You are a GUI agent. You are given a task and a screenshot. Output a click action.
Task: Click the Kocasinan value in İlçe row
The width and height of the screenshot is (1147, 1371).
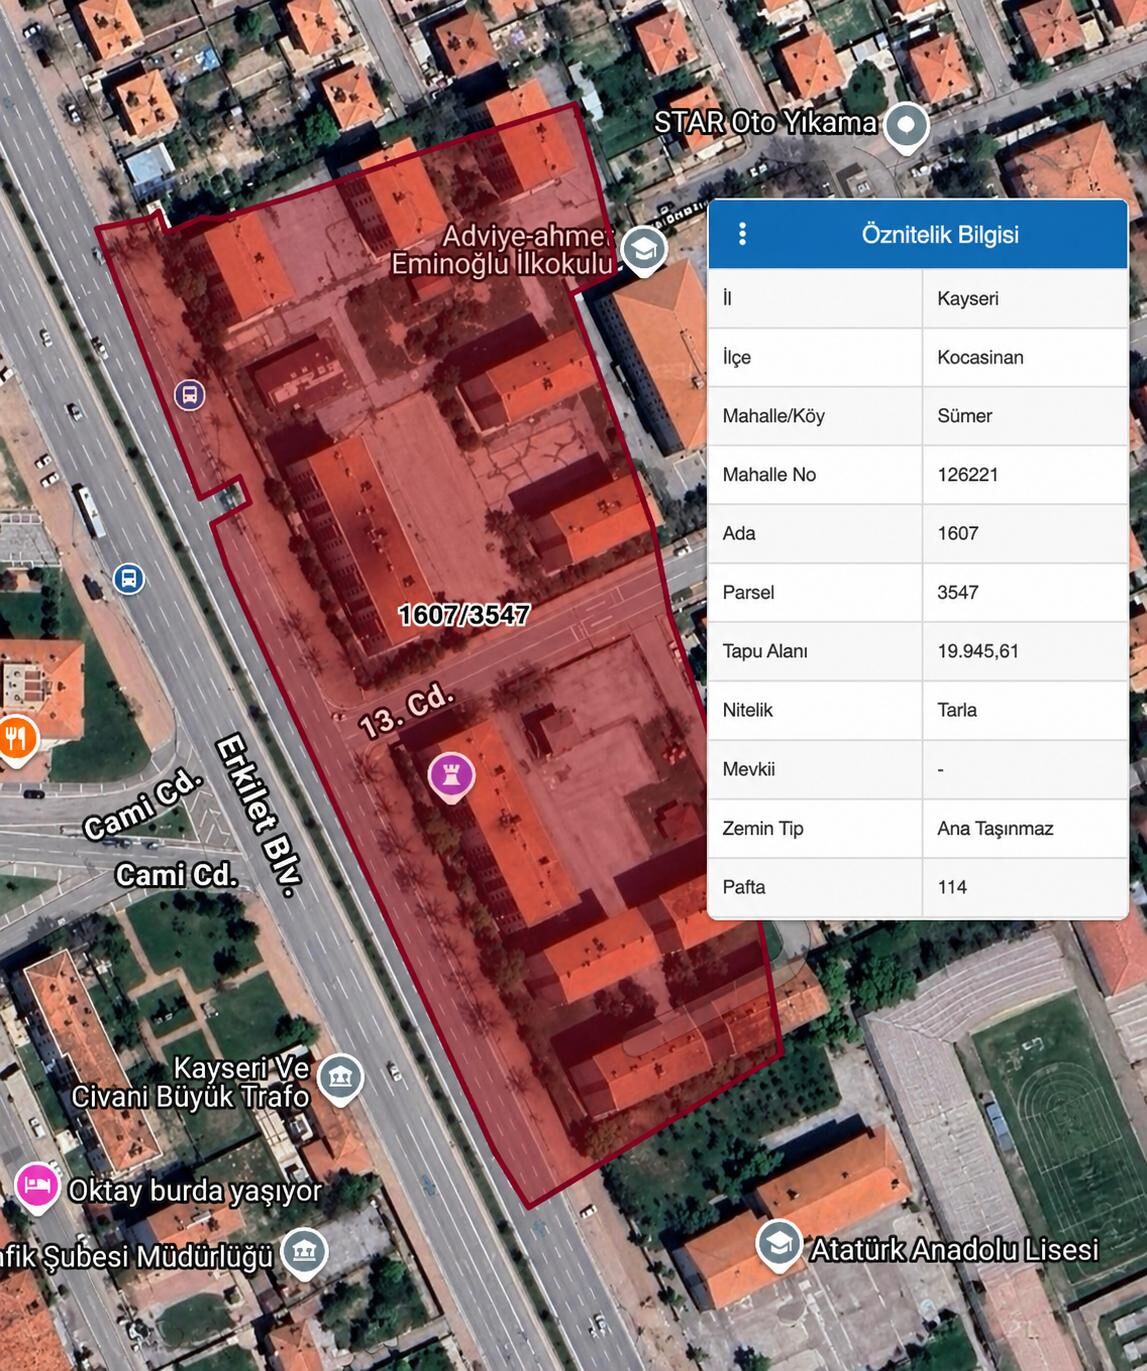click(980, 357)
